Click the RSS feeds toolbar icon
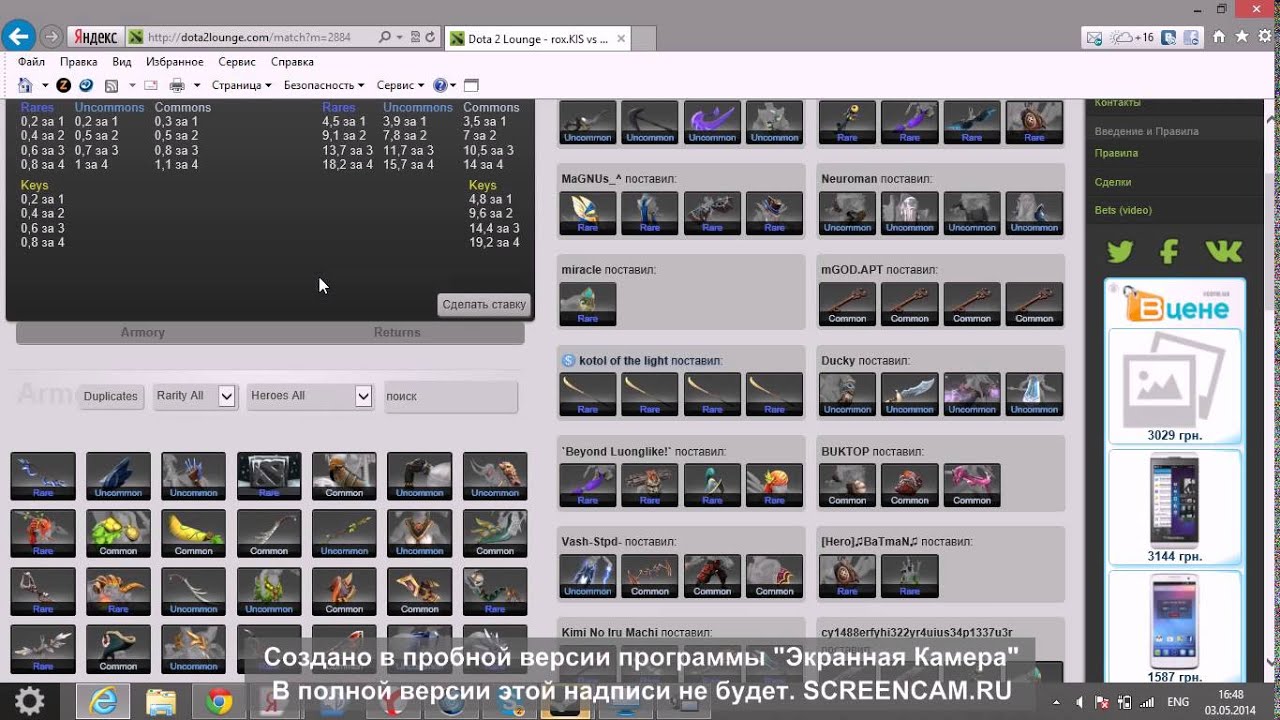 coord(112,85)
